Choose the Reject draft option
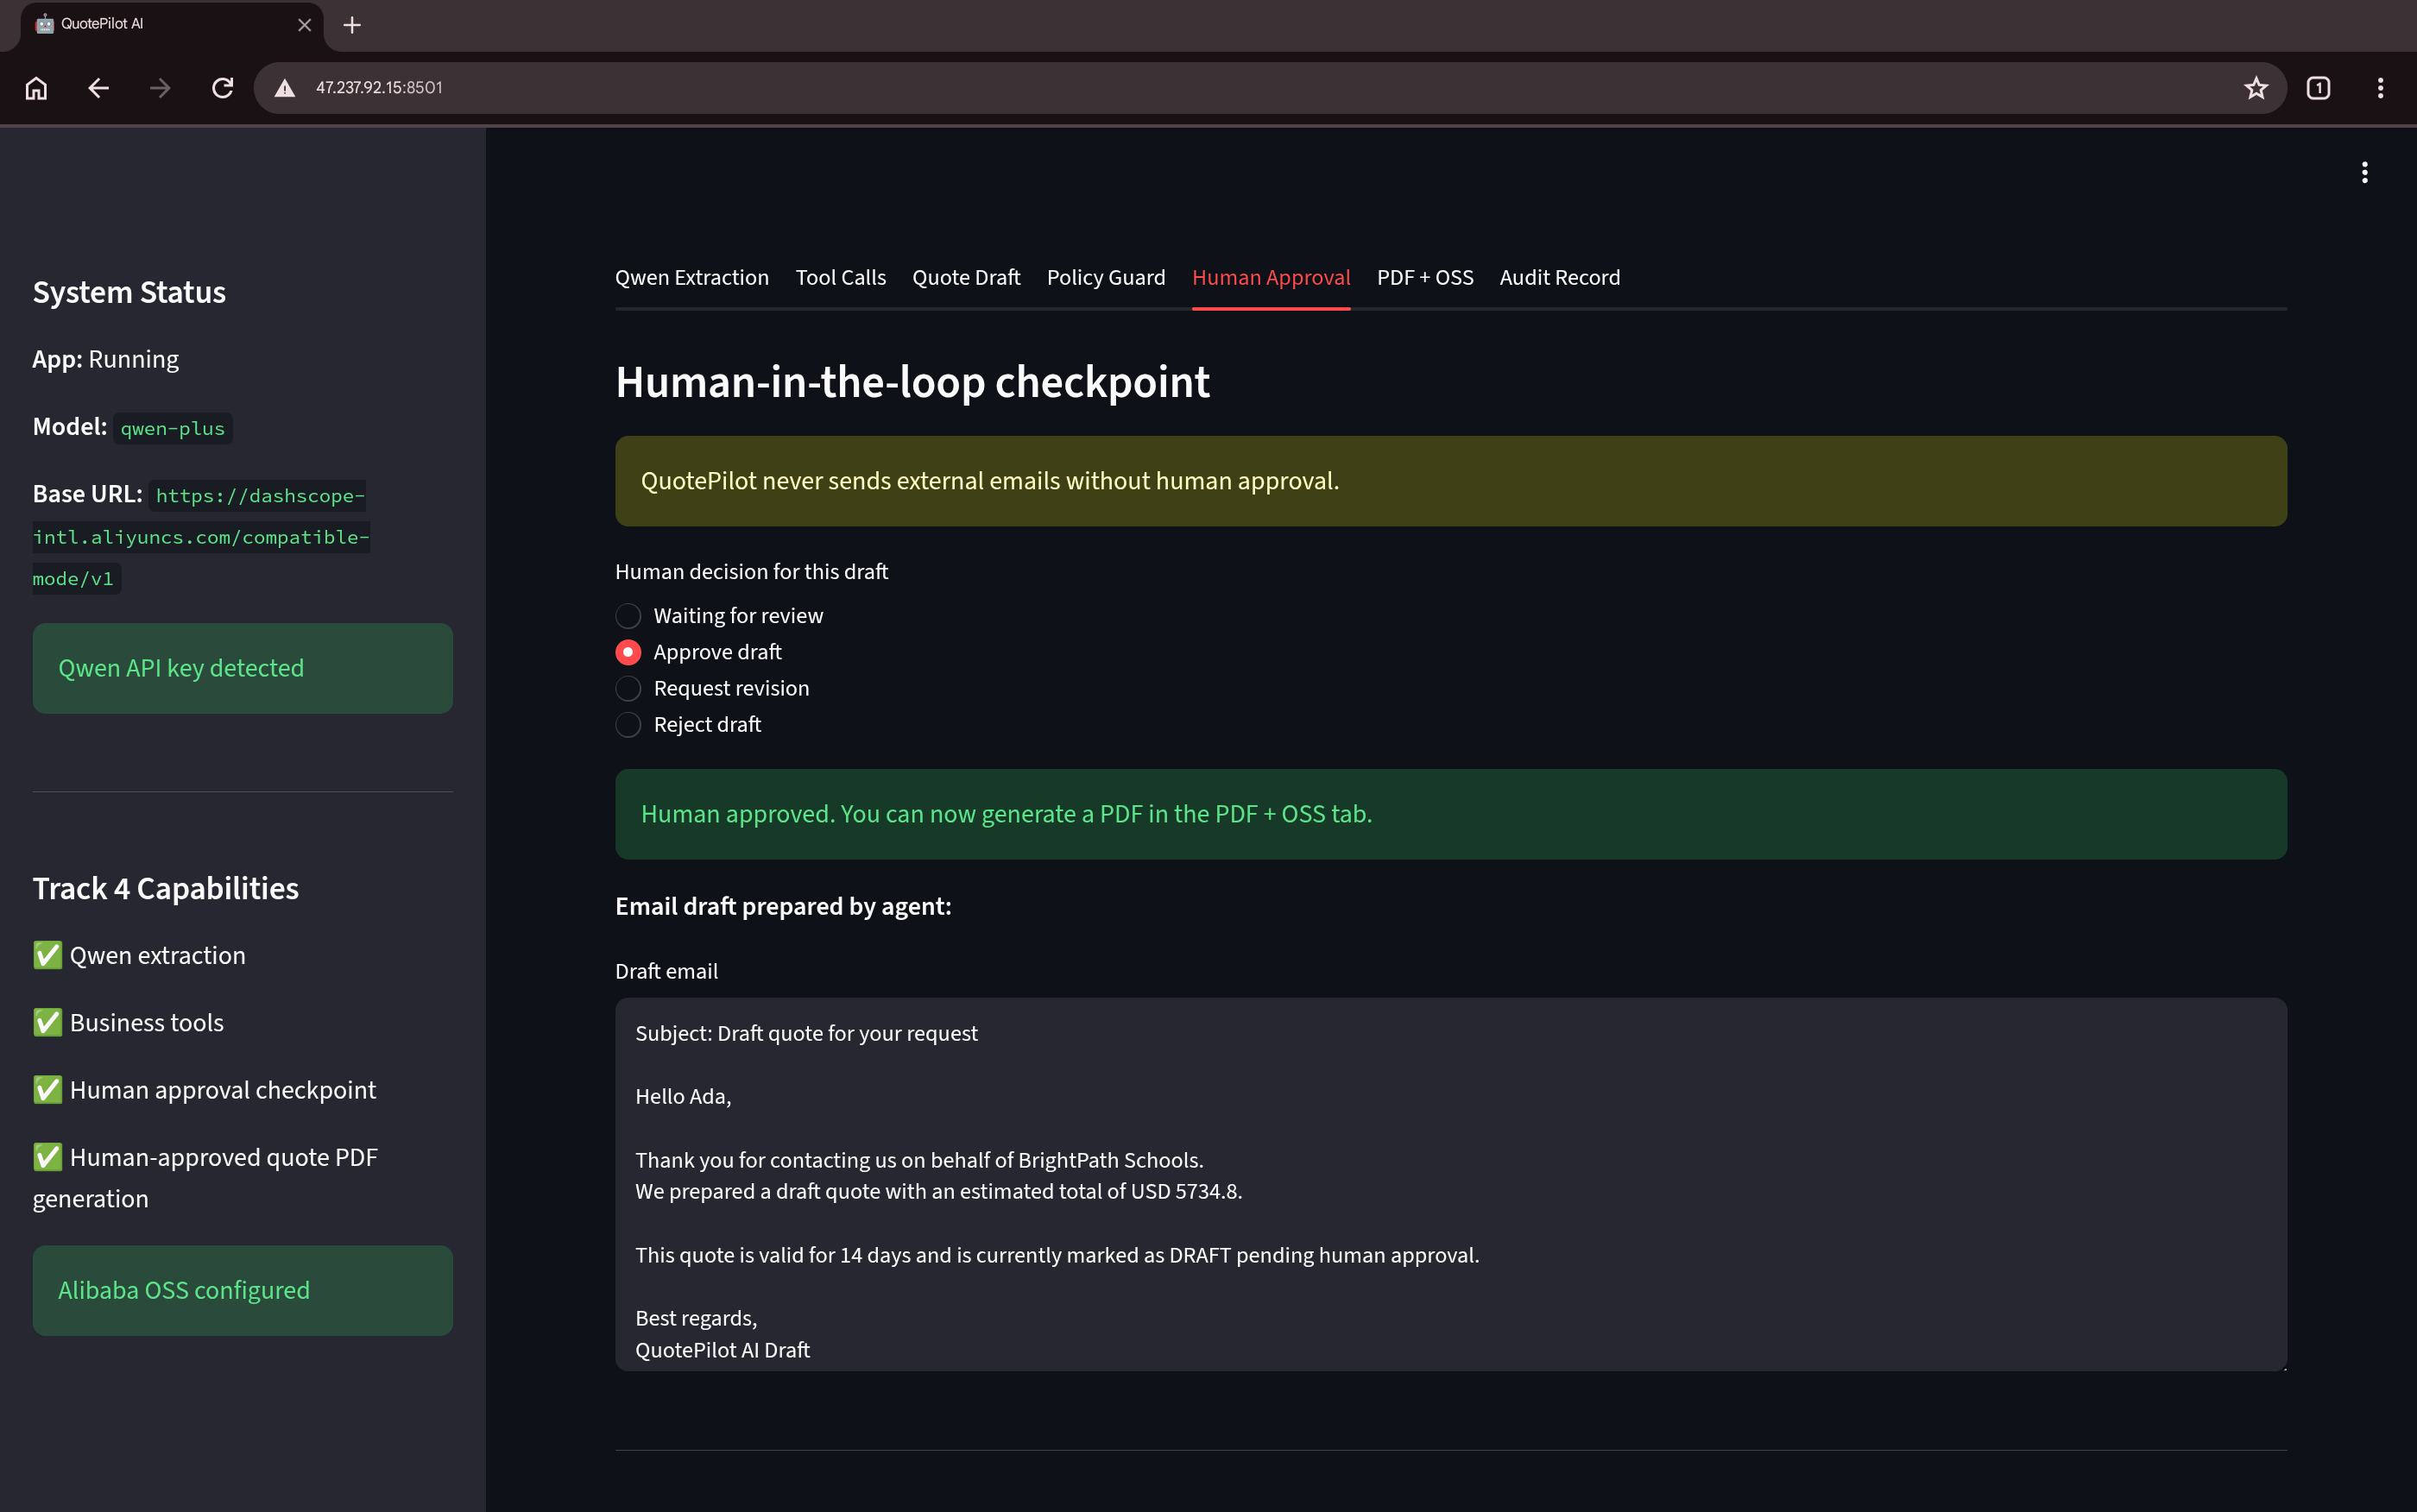This screenshot has height=1512, width=2417. (x=688, y=724)
